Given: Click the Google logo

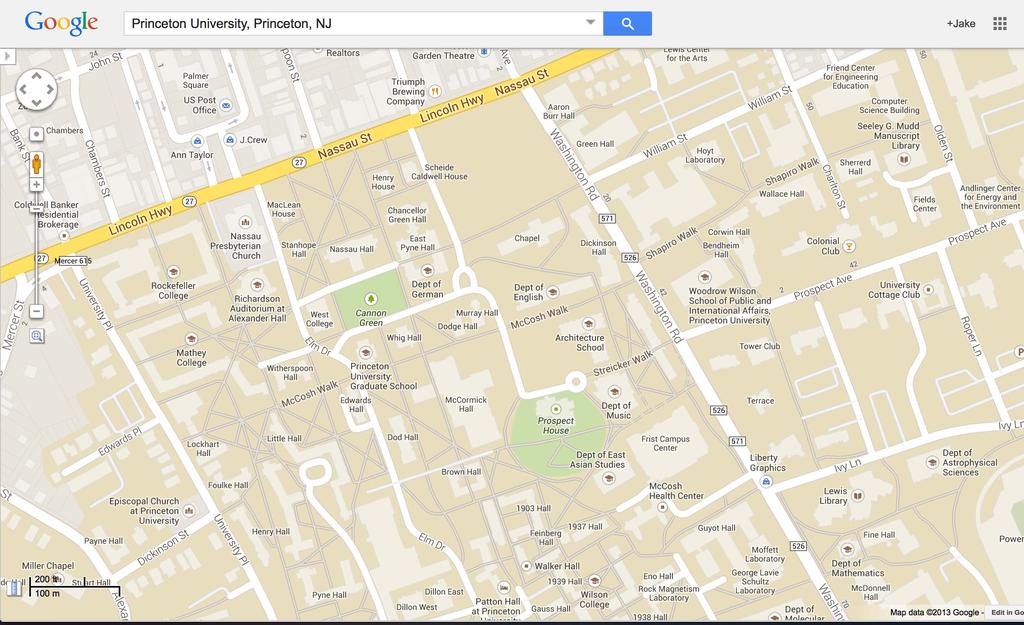Looking at the screenshot, I should coord(61,23).
